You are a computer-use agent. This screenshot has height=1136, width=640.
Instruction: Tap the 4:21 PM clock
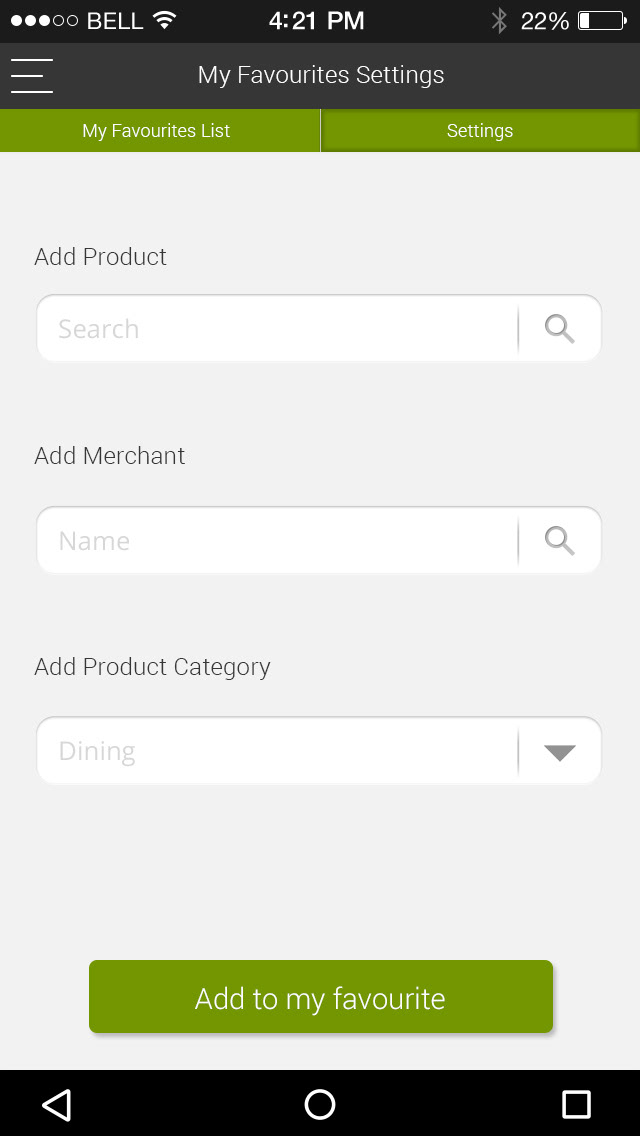point(316,20)
